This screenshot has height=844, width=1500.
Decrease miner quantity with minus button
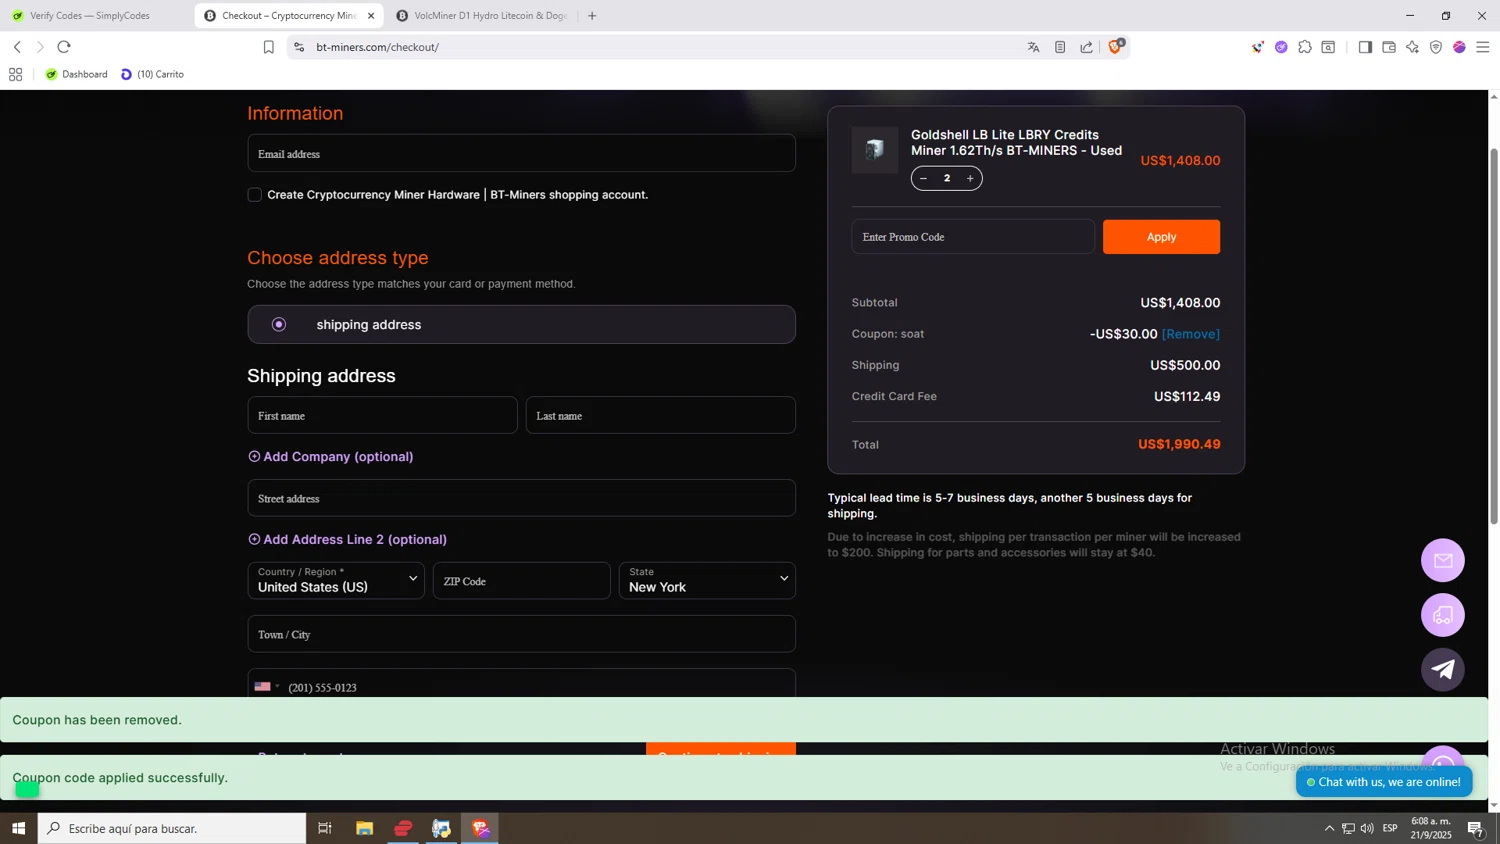click(923, 178)
